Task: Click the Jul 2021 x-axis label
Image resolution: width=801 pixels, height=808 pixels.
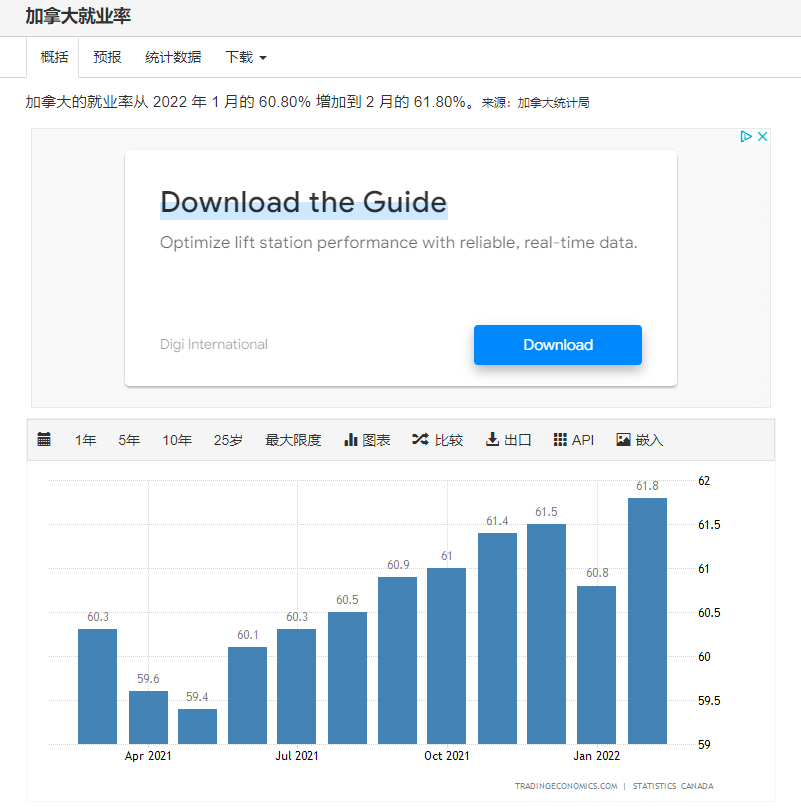Action: click(297, 756)
